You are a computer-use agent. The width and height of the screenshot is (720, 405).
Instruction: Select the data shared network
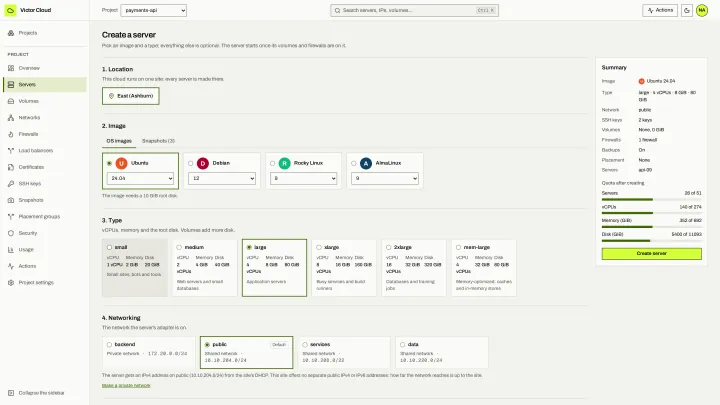[442, 352]
